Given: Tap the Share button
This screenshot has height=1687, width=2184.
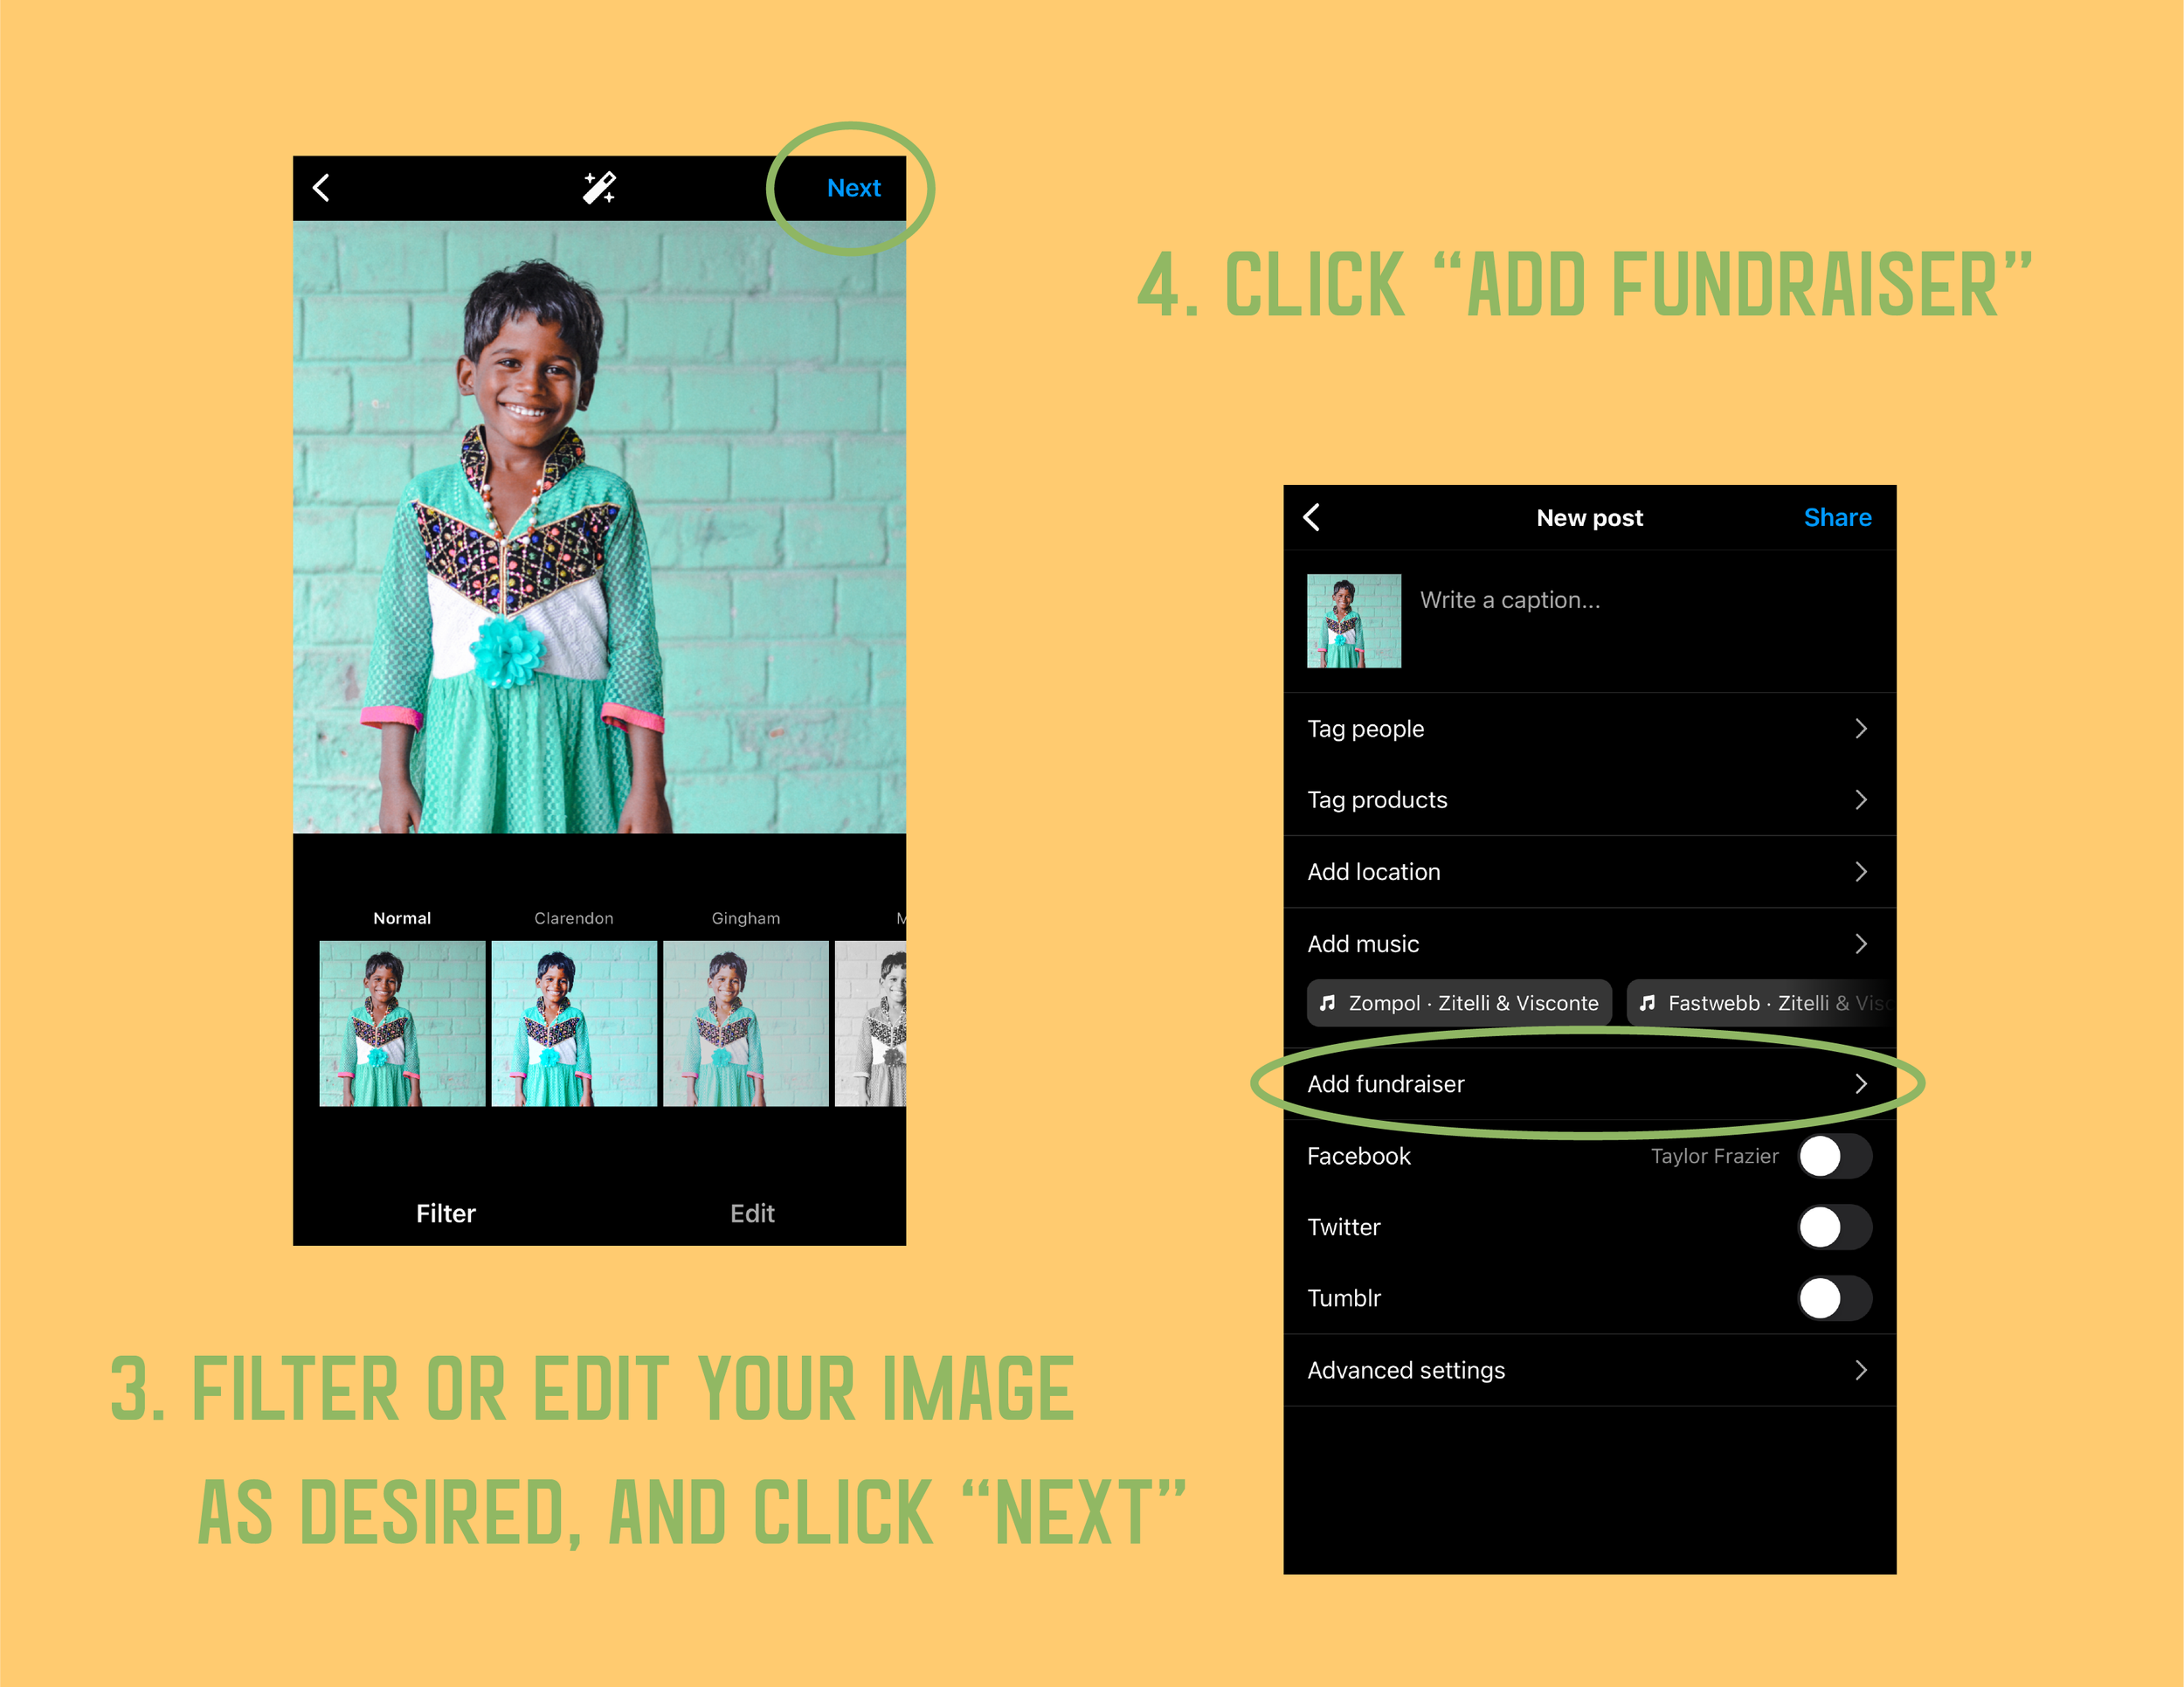Looking at the screenshot, I should [1837, 517].
